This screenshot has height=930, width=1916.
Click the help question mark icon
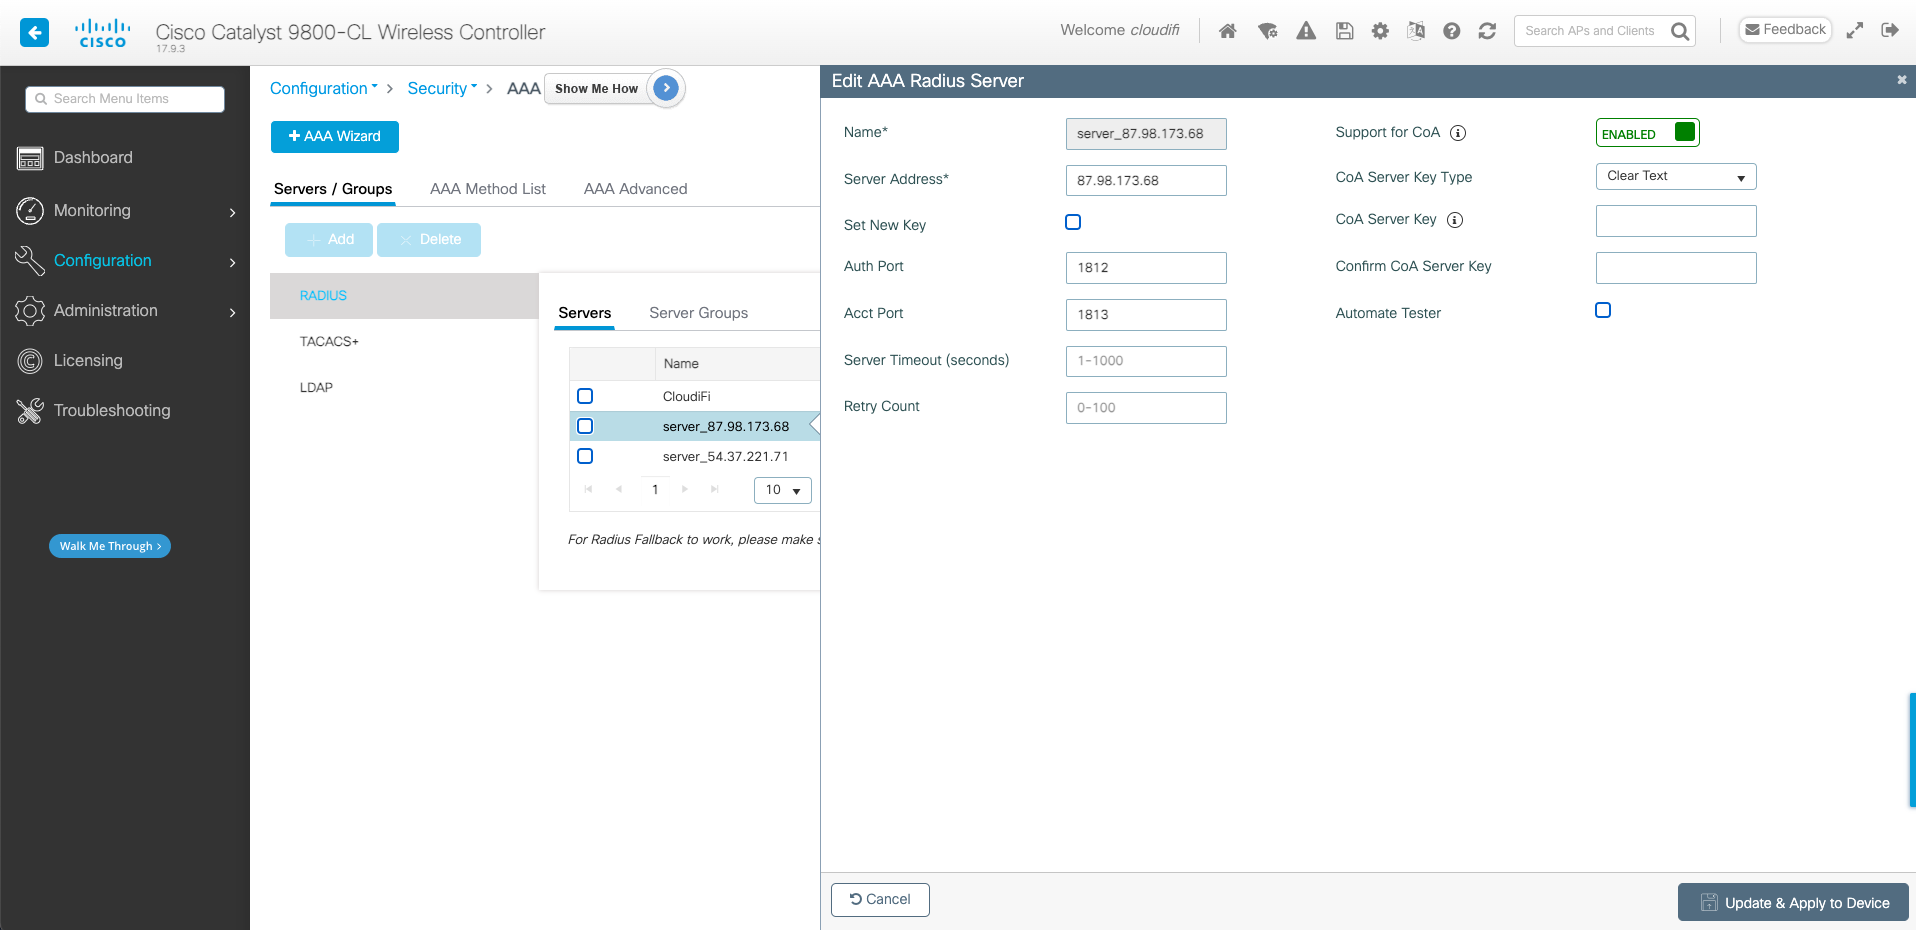(1452, 31)
